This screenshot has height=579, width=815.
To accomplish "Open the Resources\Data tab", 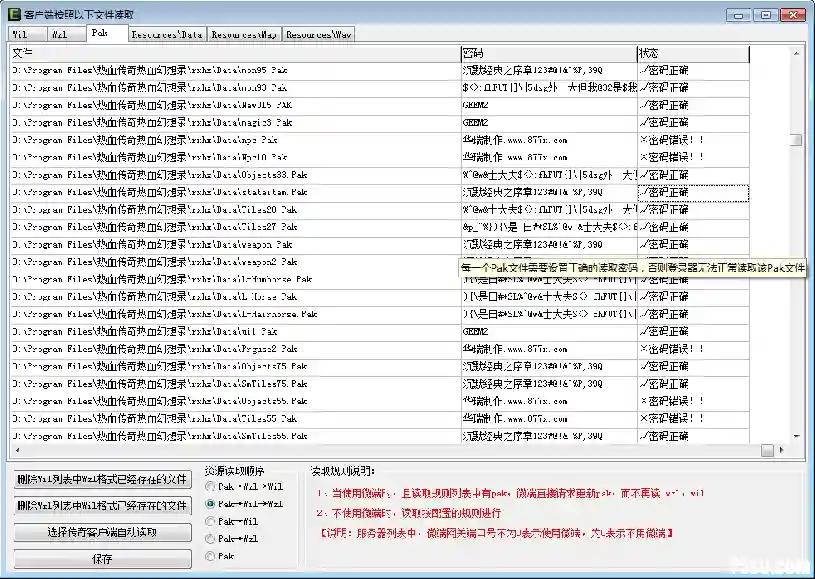I will 167,34.
